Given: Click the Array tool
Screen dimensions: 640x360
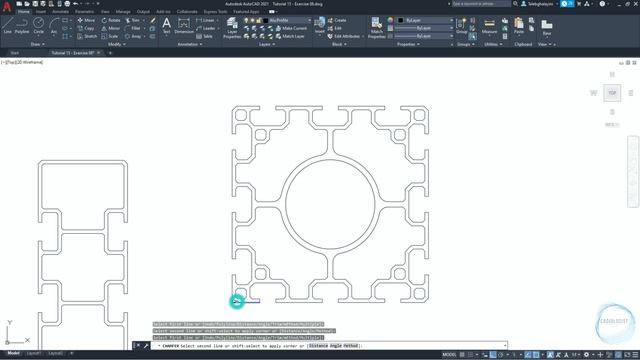Looking at the screenshot, I should (x=133, y=36).
